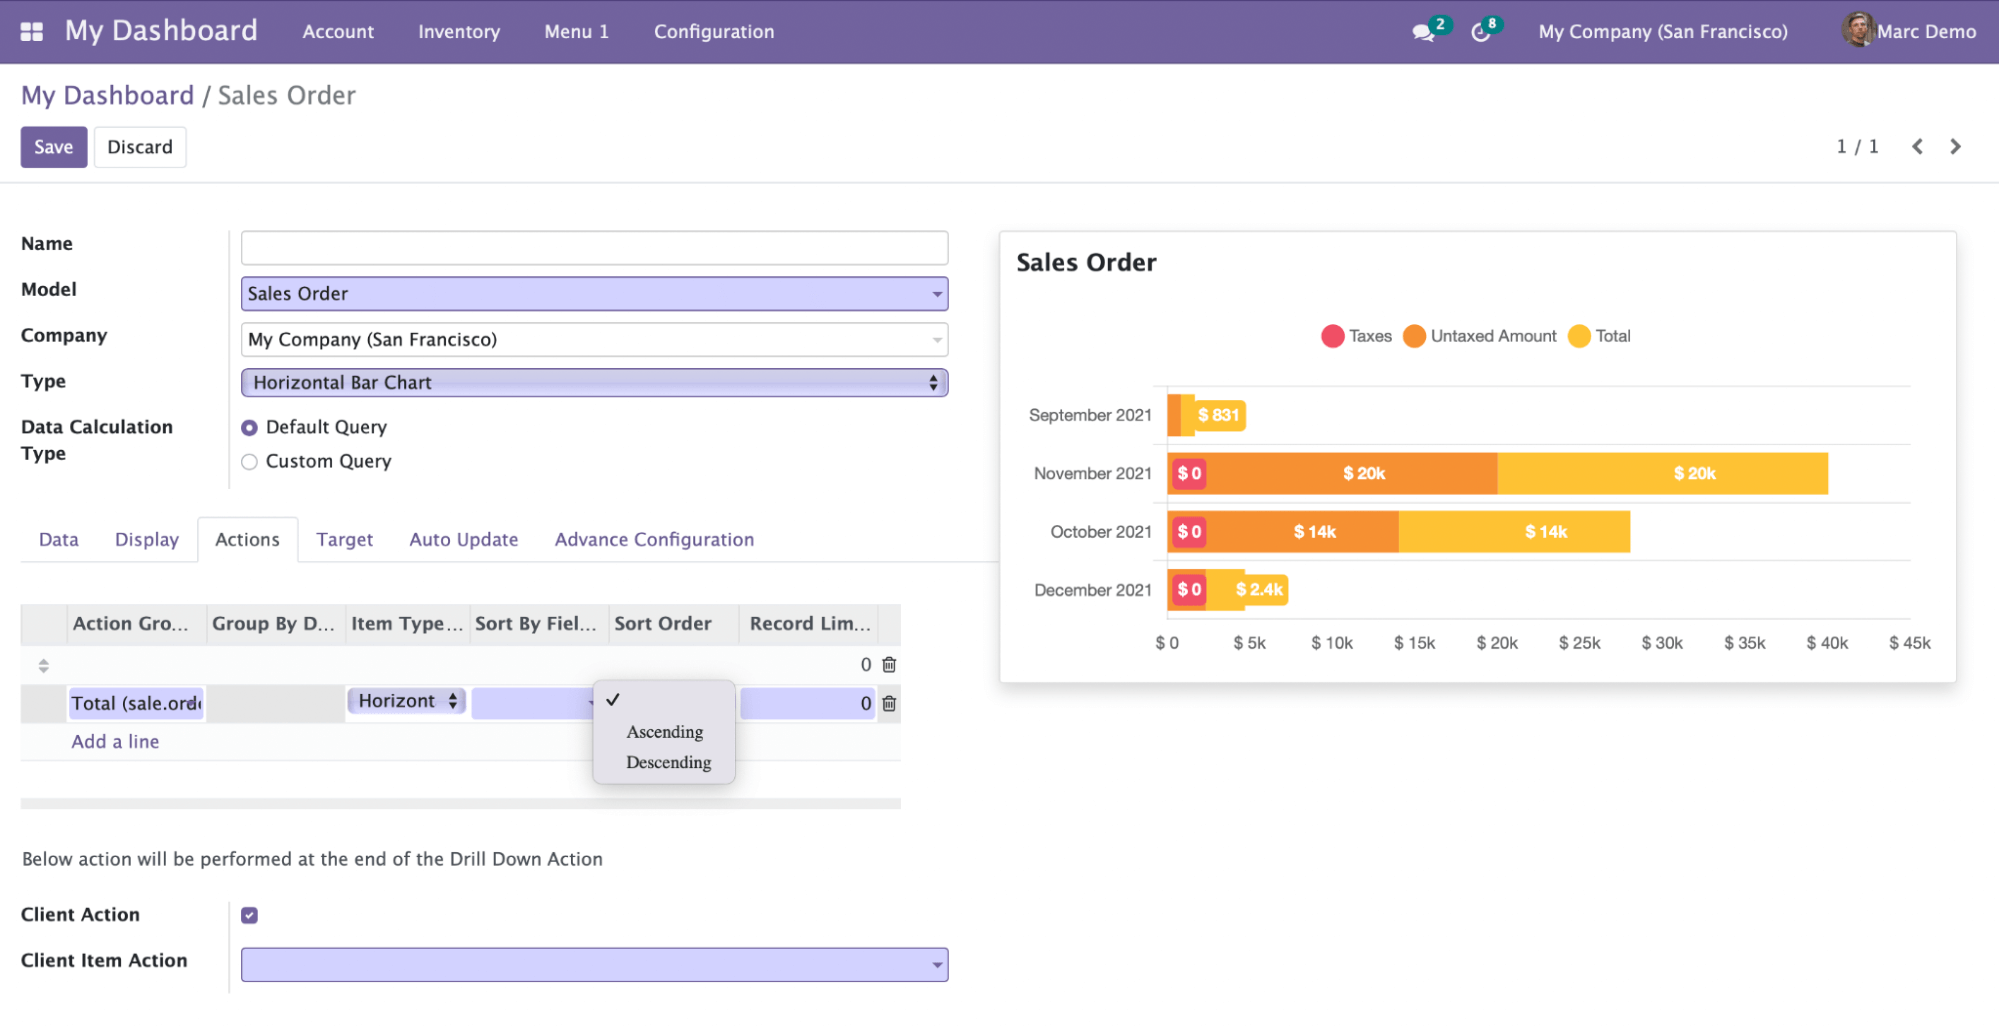Viewport: 1999px width, 1031px height.
Task: Select the blank checked sort option
Action: coord(664,700)
